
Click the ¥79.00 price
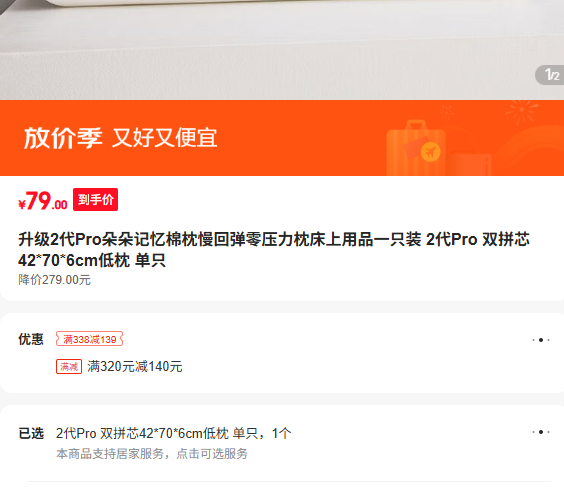coord(43,201)
